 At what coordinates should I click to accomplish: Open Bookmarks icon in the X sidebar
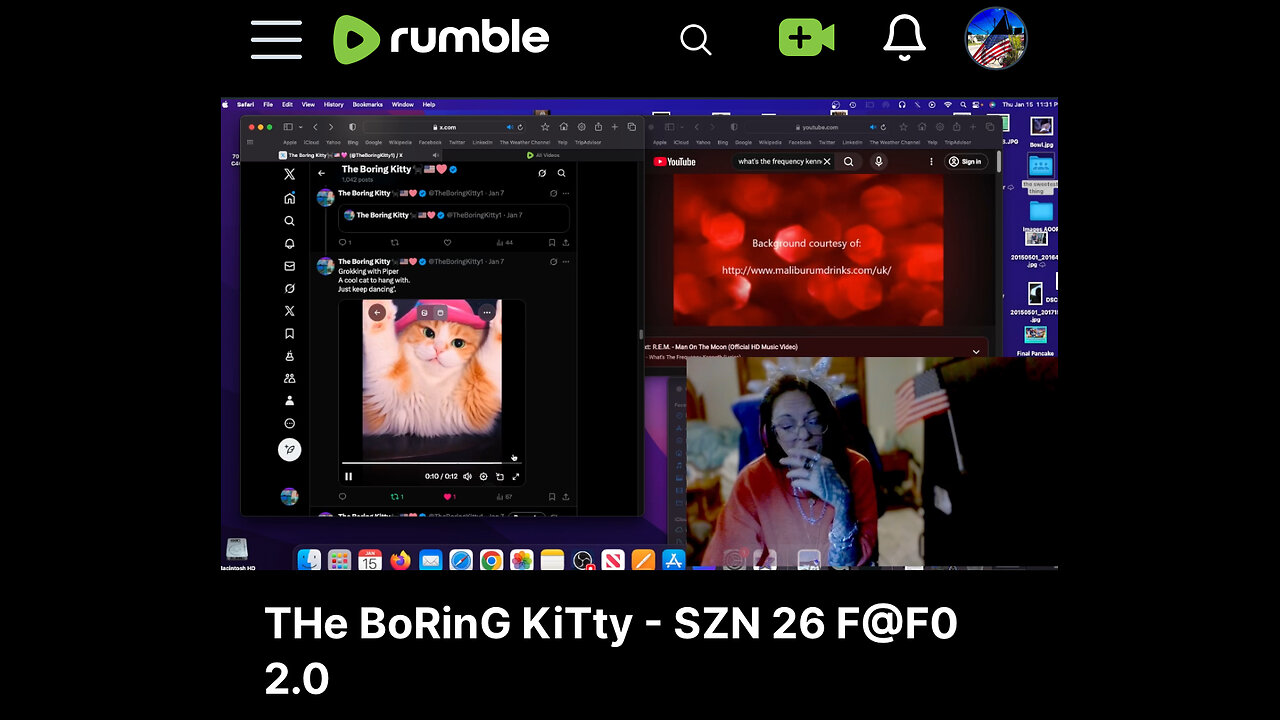click(x=289, y=333)
